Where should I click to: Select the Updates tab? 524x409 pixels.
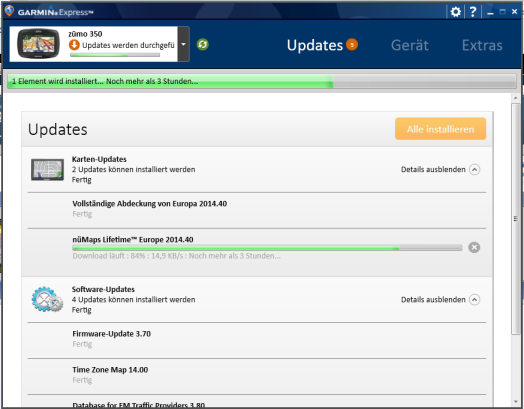(315, 45)
